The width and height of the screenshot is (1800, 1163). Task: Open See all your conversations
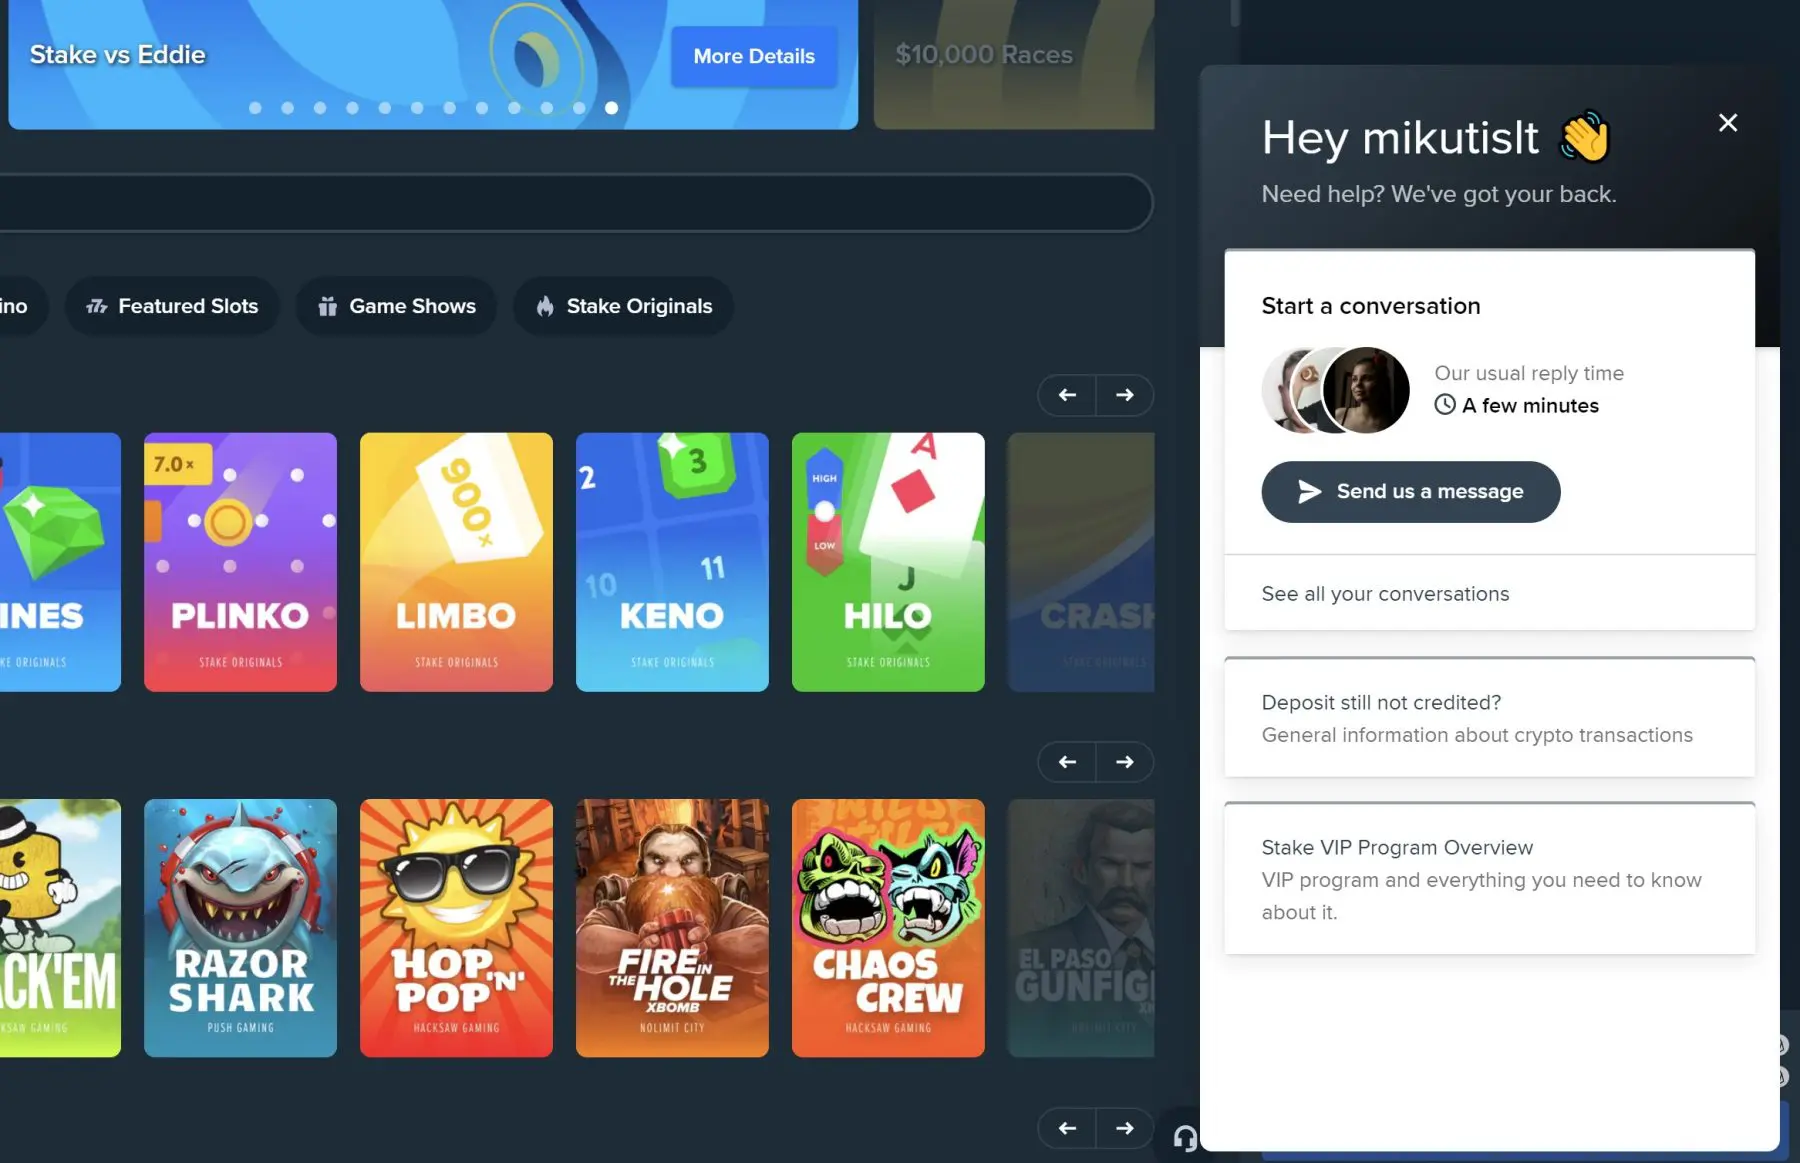pyautogui.click(x=1385, y=593)
